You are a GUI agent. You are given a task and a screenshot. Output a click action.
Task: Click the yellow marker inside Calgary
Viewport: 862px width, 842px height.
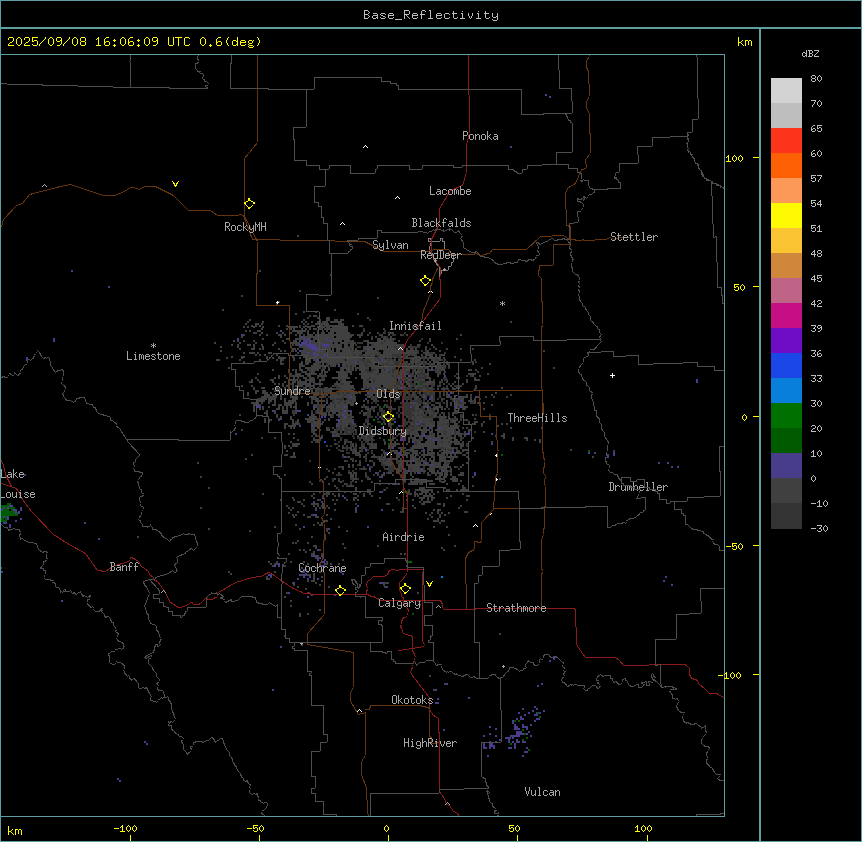(x=405, y=589)
